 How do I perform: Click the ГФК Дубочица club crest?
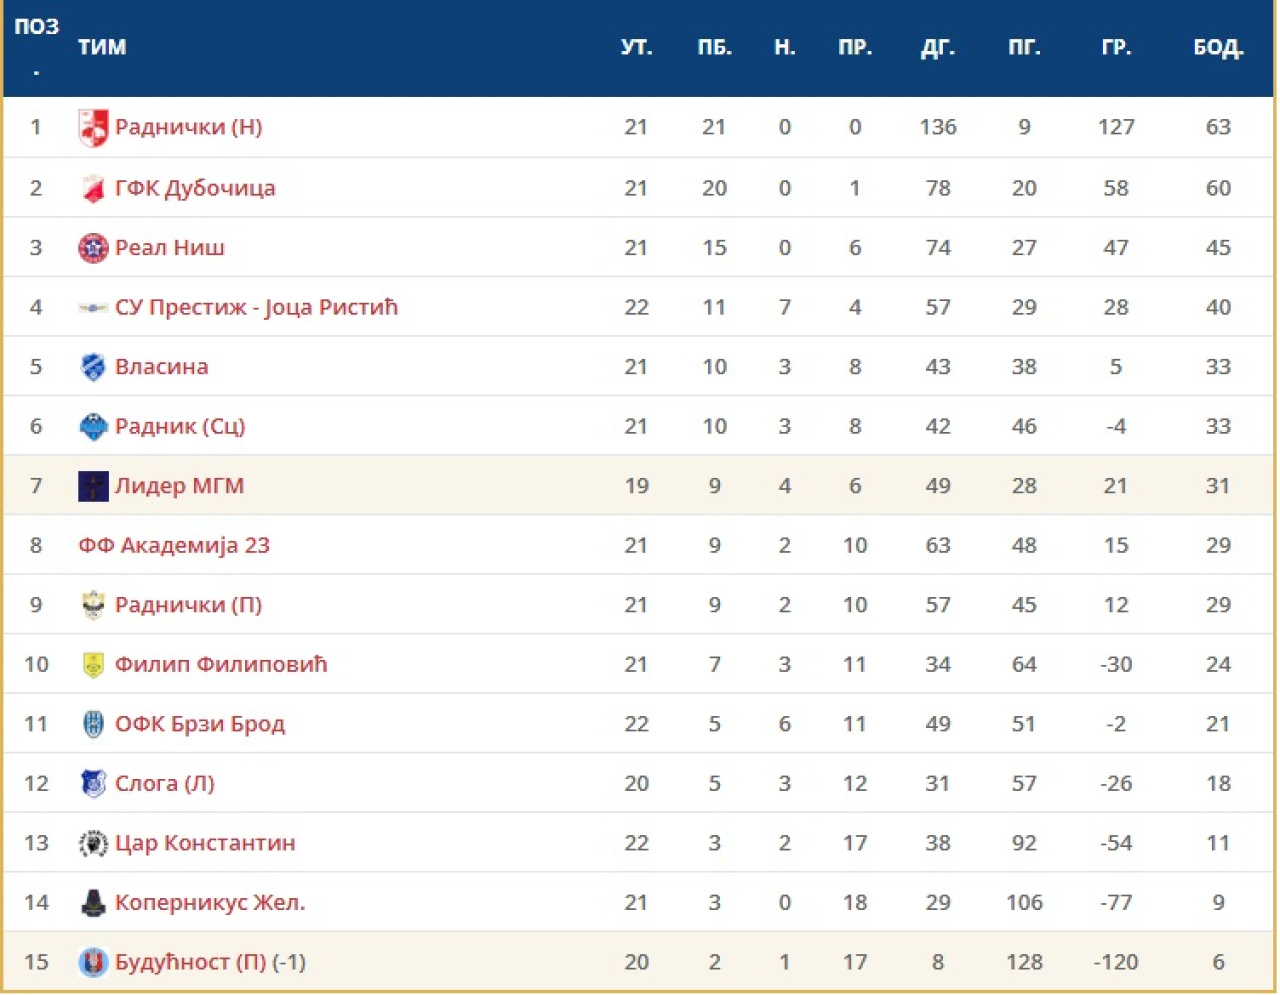(93, 188)
